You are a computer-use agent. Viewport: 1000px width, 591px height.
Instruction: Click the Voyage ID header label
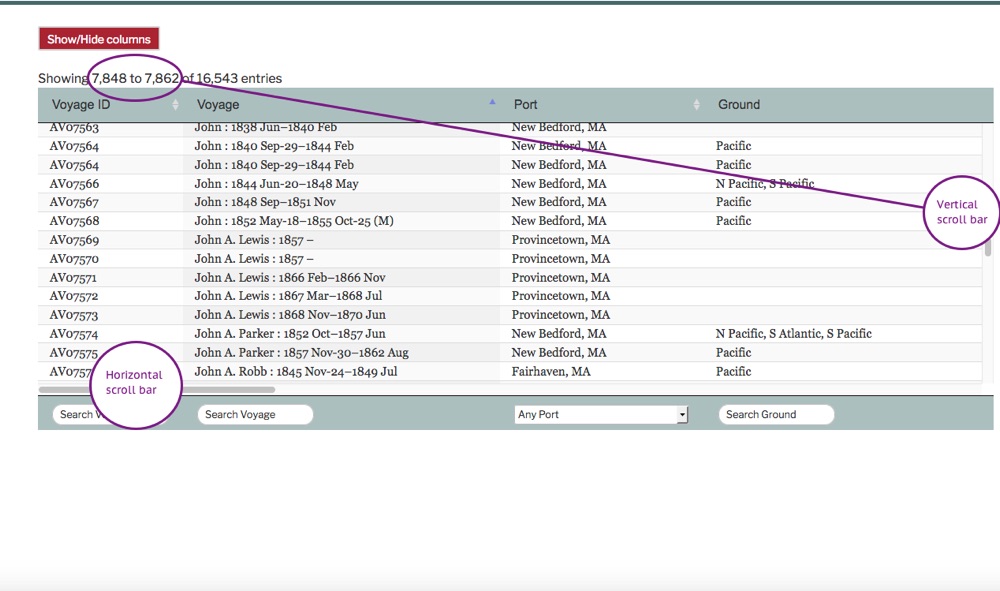(x=81, y=105)
